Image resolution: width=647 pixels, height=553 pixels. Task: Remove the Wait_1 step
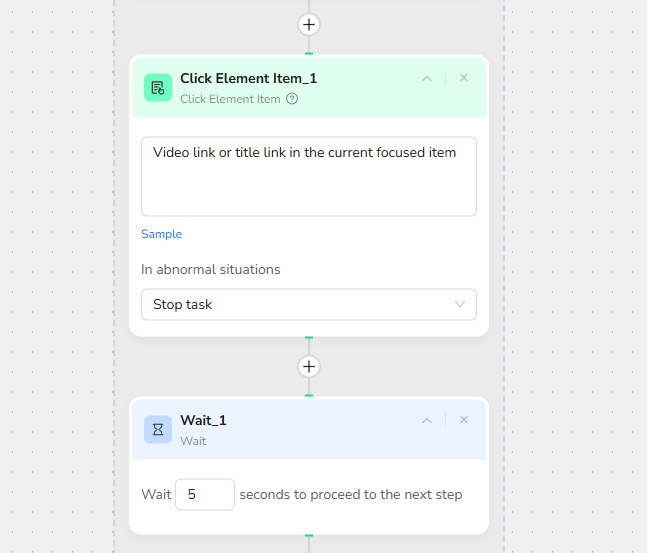(x=464, y=420)
